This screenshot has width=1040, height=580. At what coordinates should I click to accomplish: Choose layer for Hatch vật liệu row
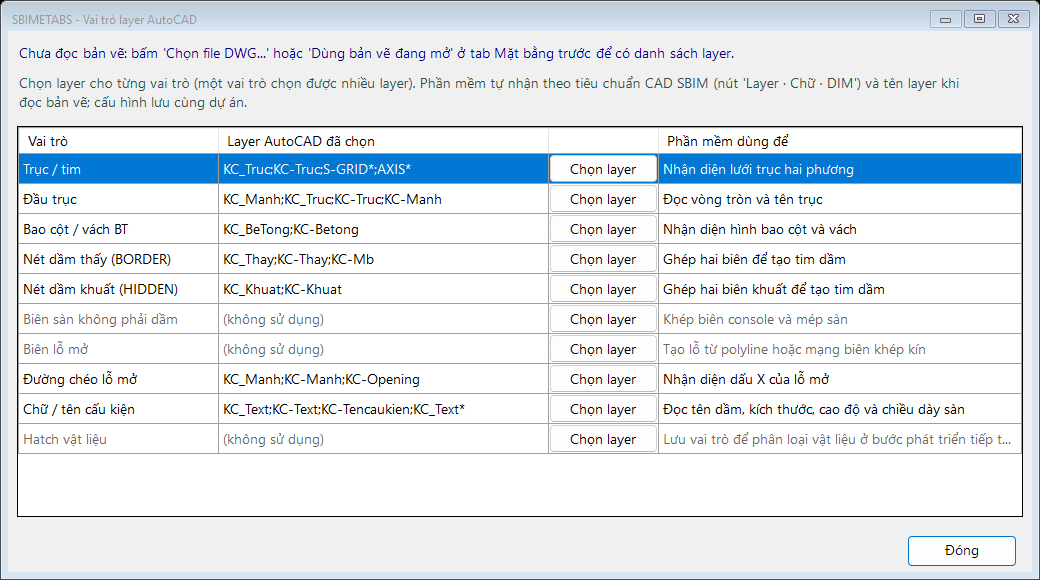pos(603,439)
